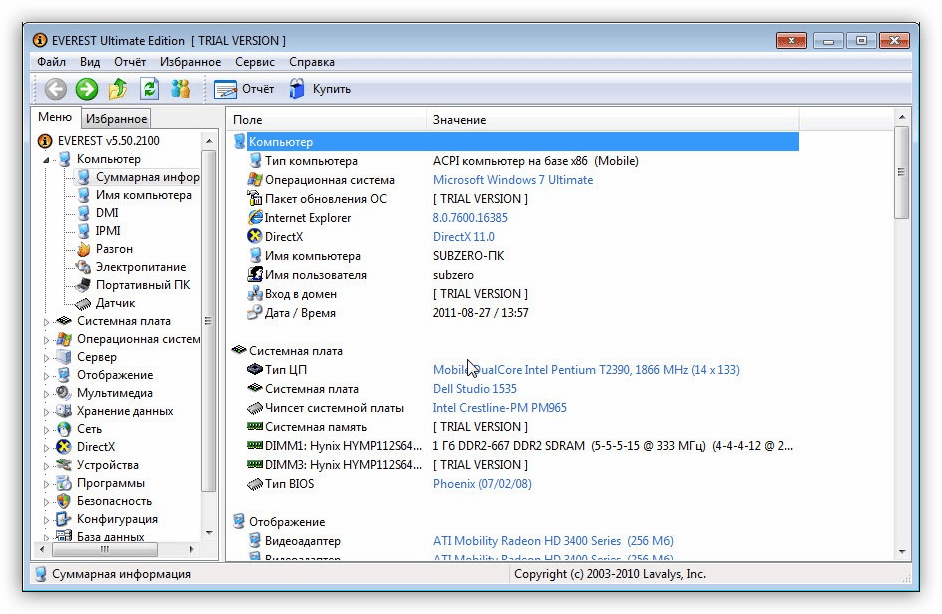Screen dimensions: 942x614
Task: Expand the Программы tree node
Action: 46,484
